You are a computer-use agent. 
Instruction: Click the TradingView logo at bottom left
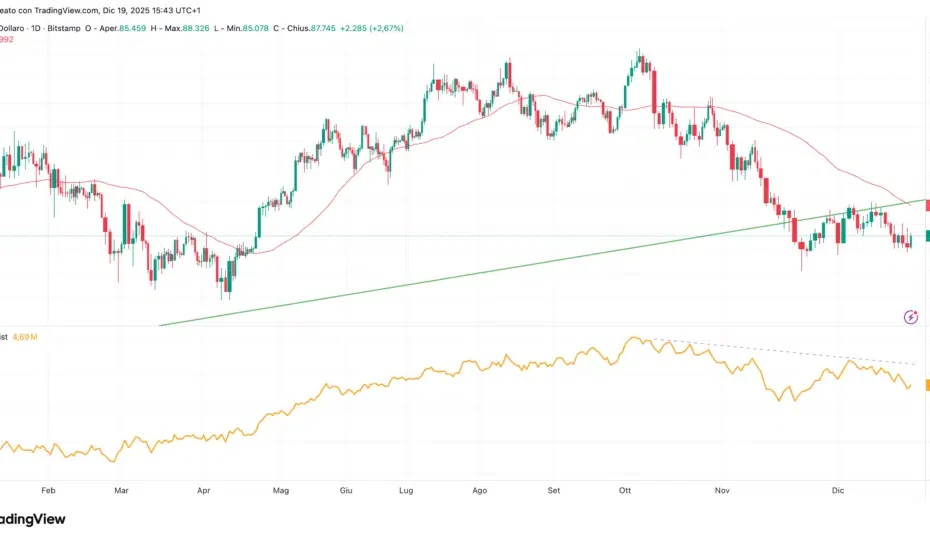[32, 519]
